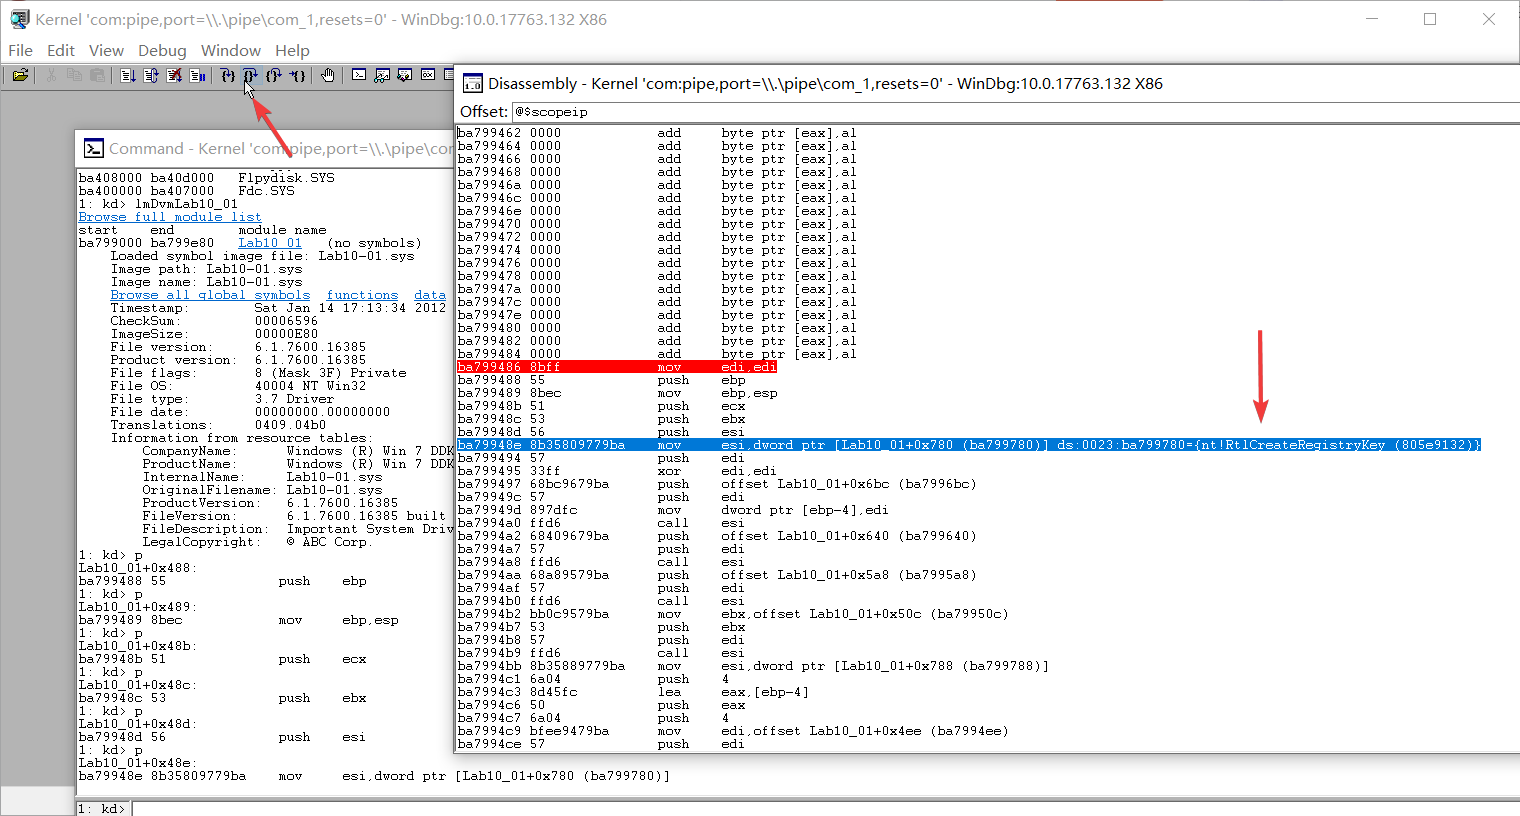Select line ba7994c9 mov edi,offset Lab10_01+0x4ee
This screenshot has height=816, width=1520.
click(x=733, y=731)
